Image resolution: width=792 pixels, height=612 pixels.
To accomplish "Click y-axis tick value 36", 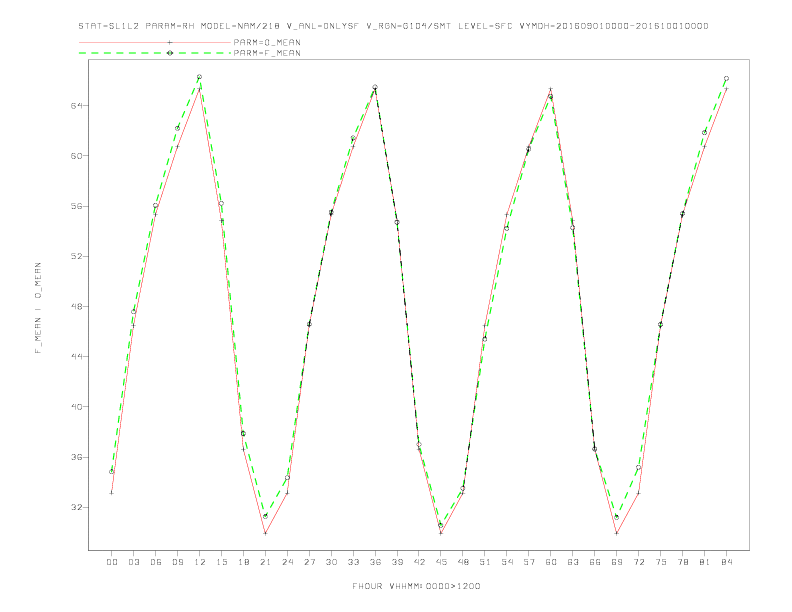I will (x=76, y=457).
